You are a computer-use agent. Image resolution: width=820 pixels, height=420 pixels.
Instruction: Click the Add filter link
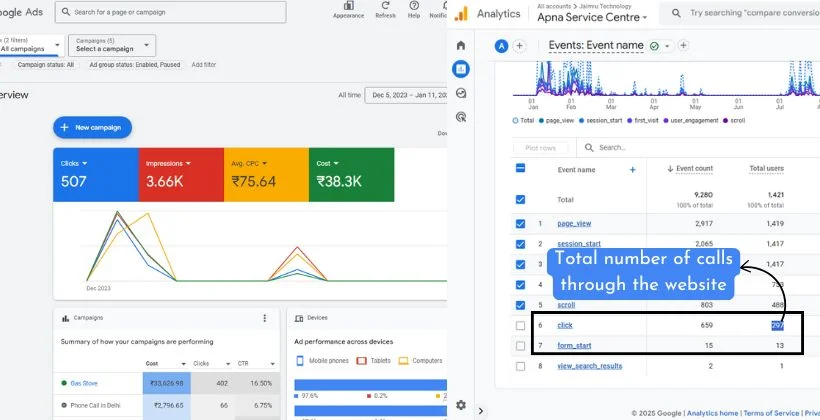(203, 64)
